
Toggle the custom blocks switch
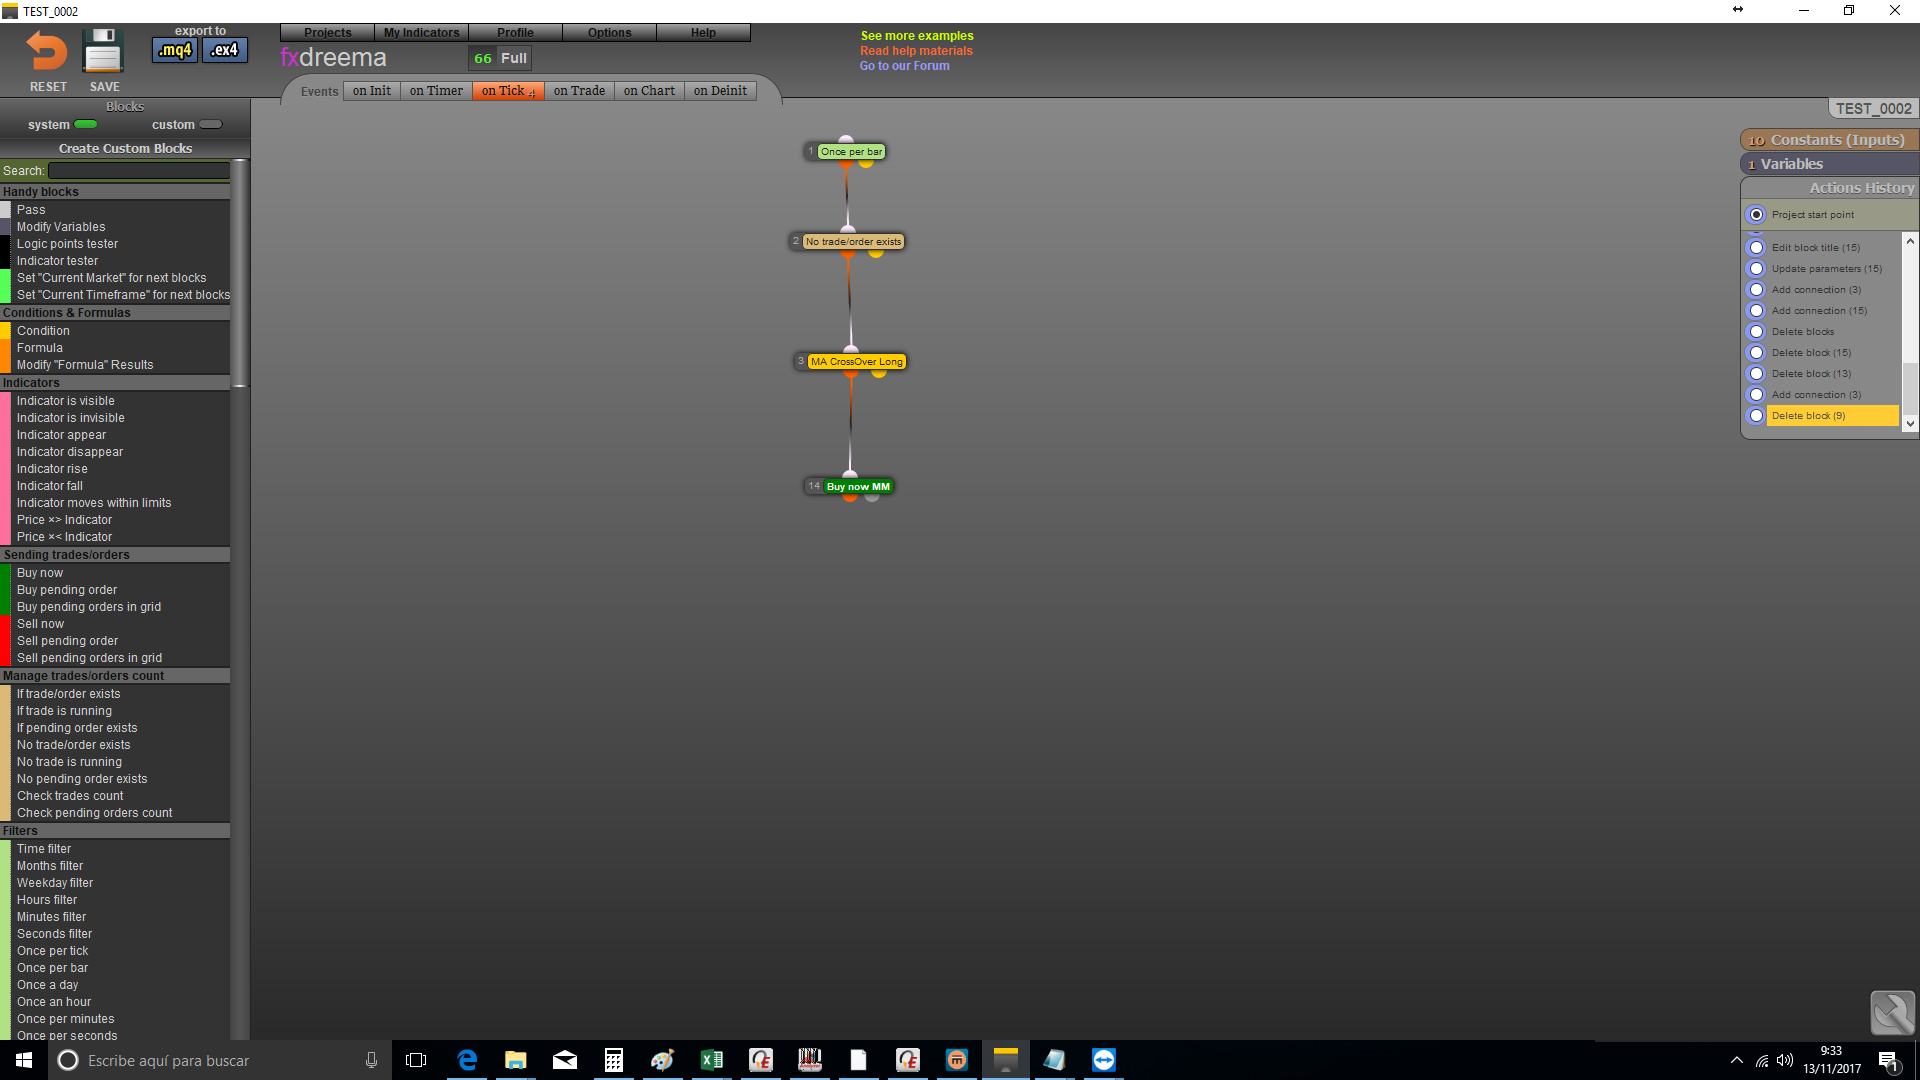(211, 125)
